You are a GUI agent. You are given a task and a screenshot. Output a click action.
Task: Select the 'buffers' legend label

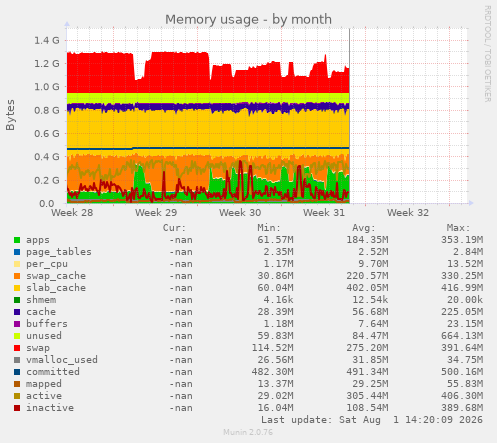(47, 324)
